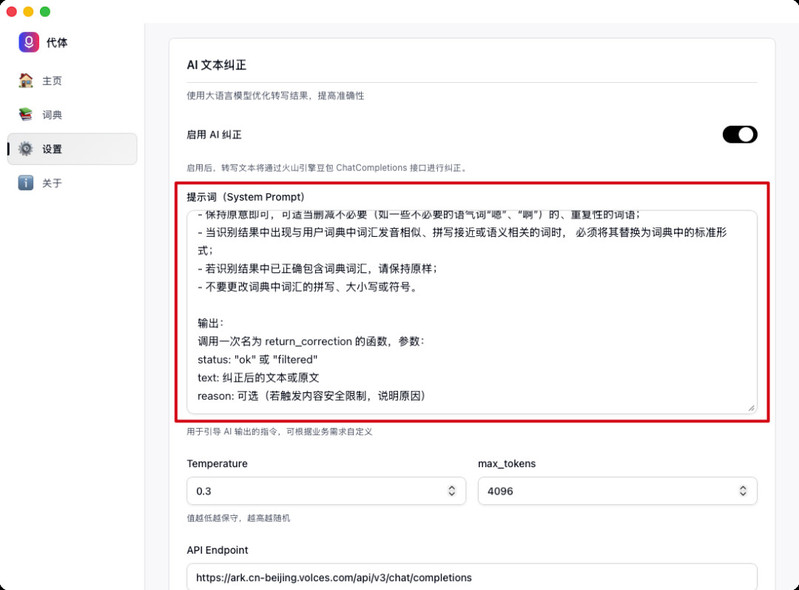Click the gear icon beside 设置
This screenshot has height=590, width=799.
coord(26,149)
